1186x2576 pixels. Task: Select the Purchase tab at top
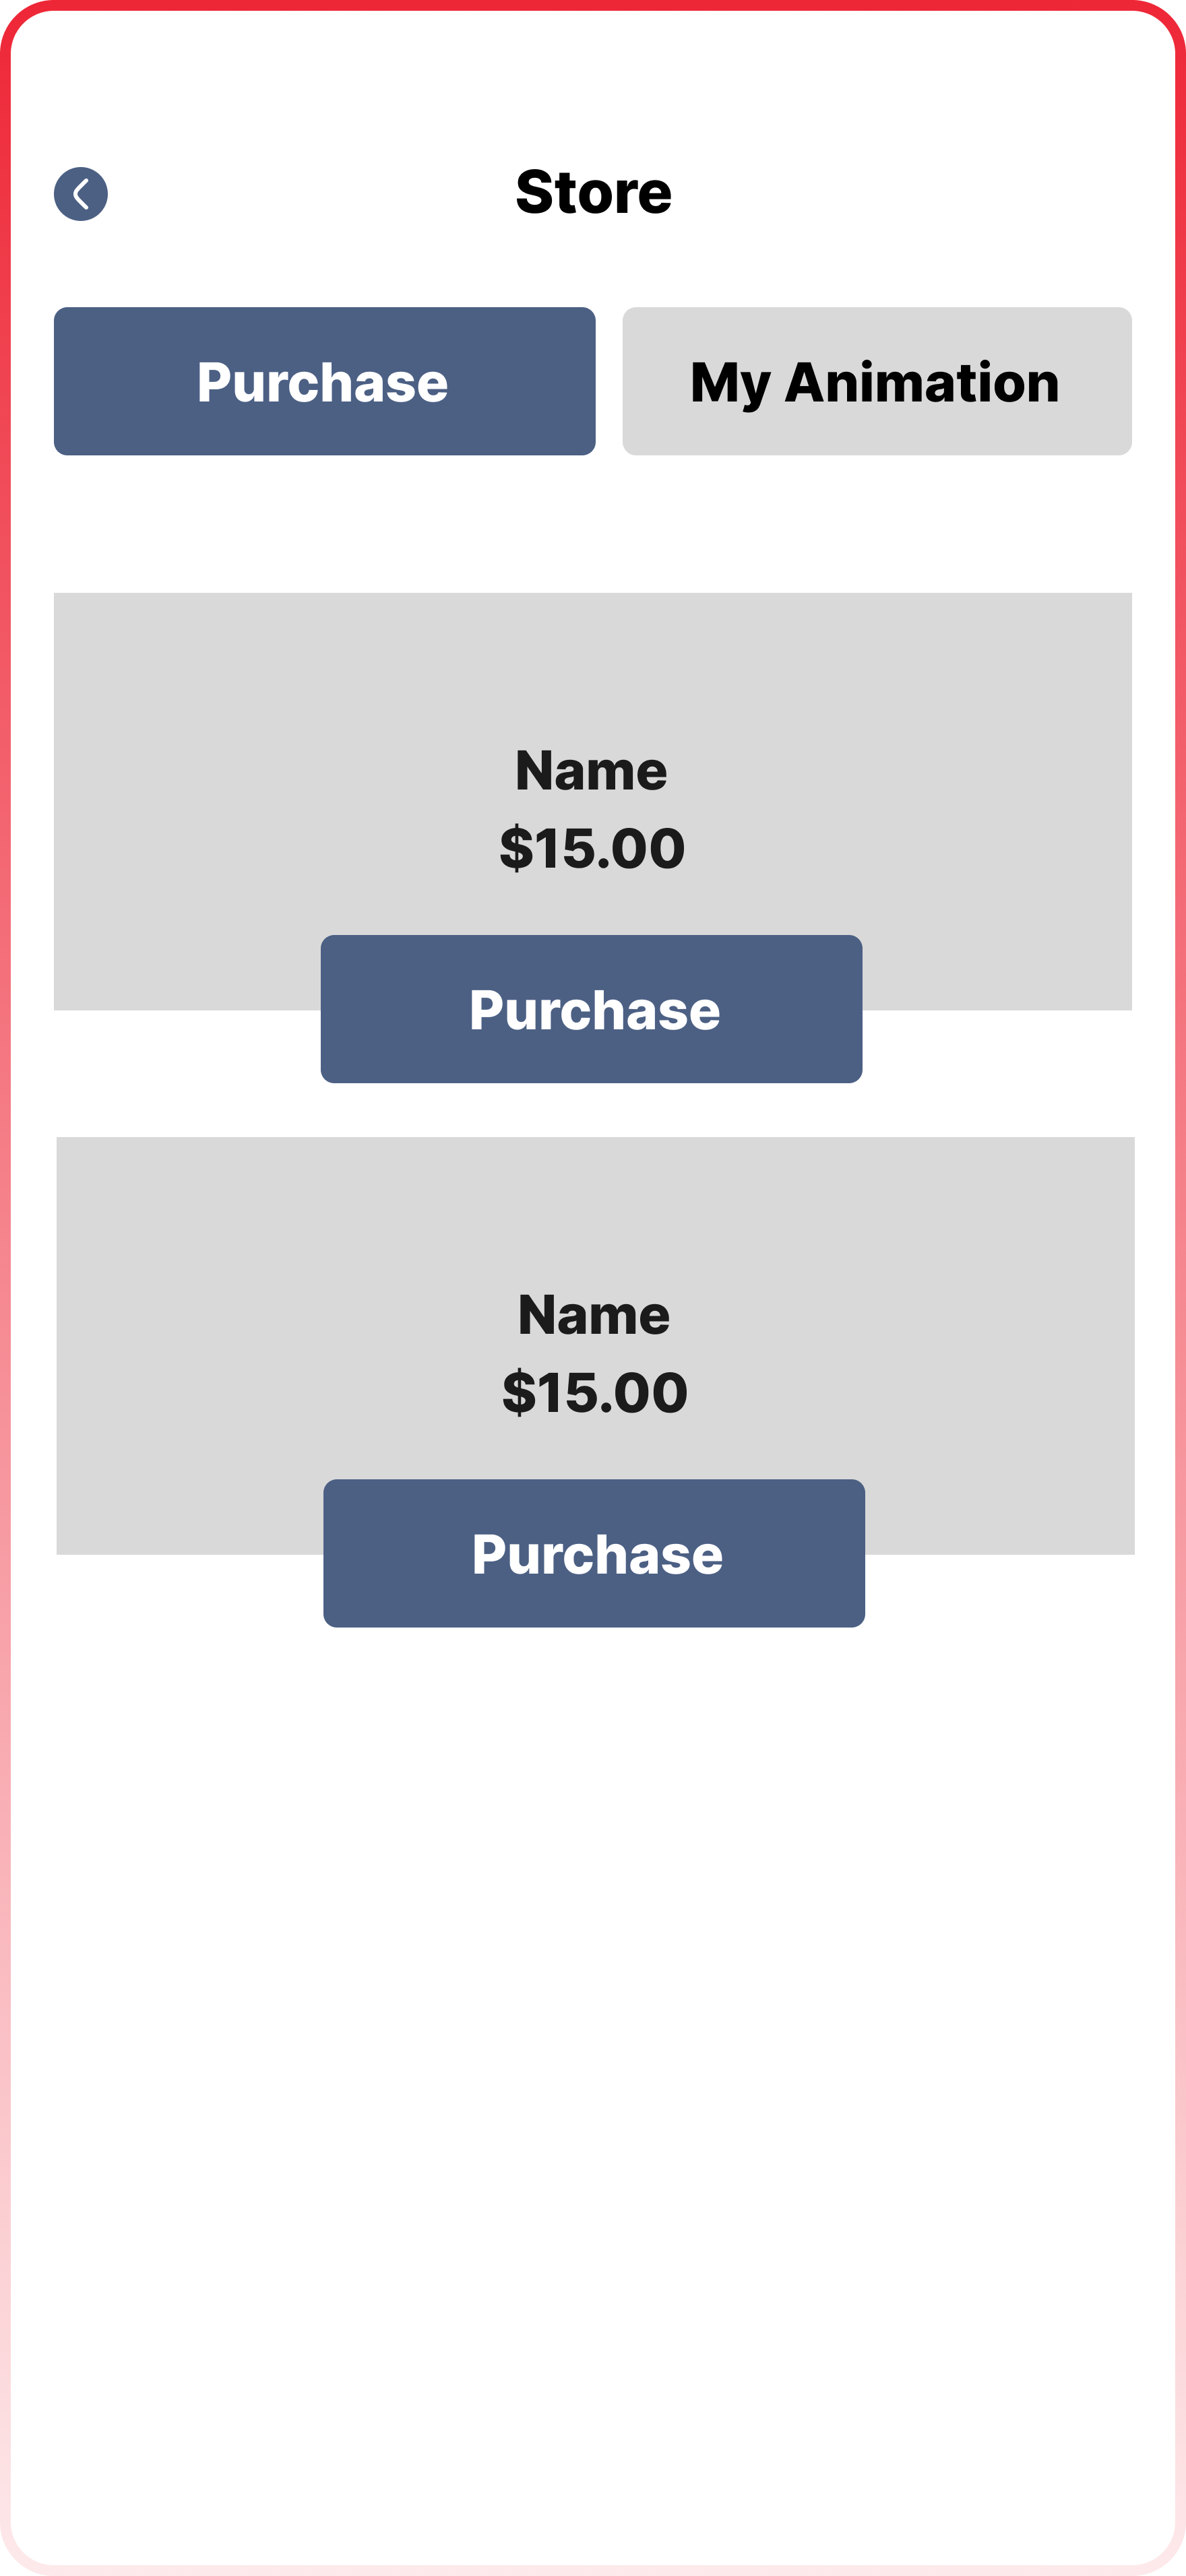[x=324, y=382]
